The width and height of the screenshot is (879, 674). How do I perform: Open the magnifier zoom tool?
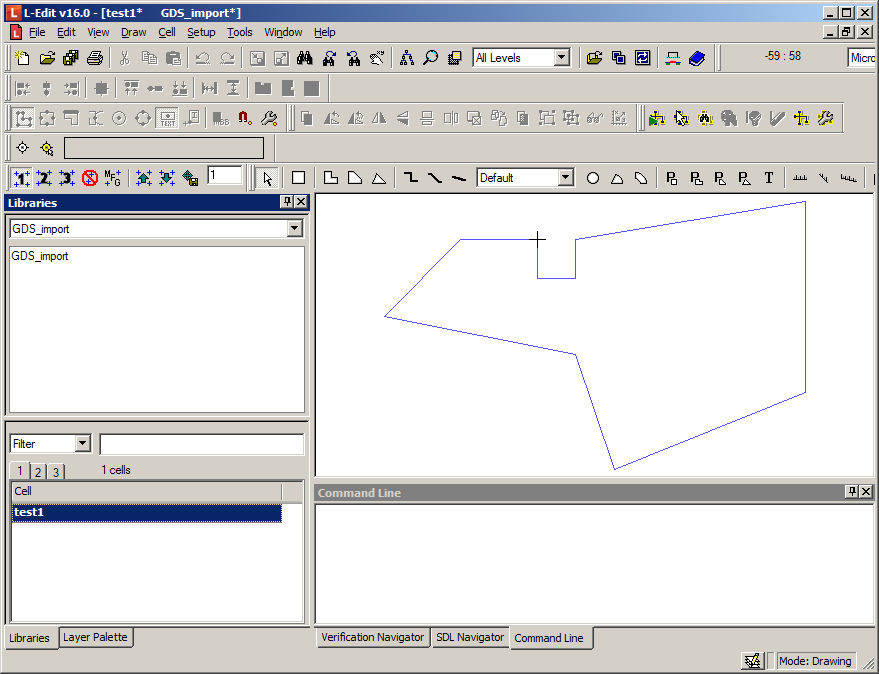430,58
